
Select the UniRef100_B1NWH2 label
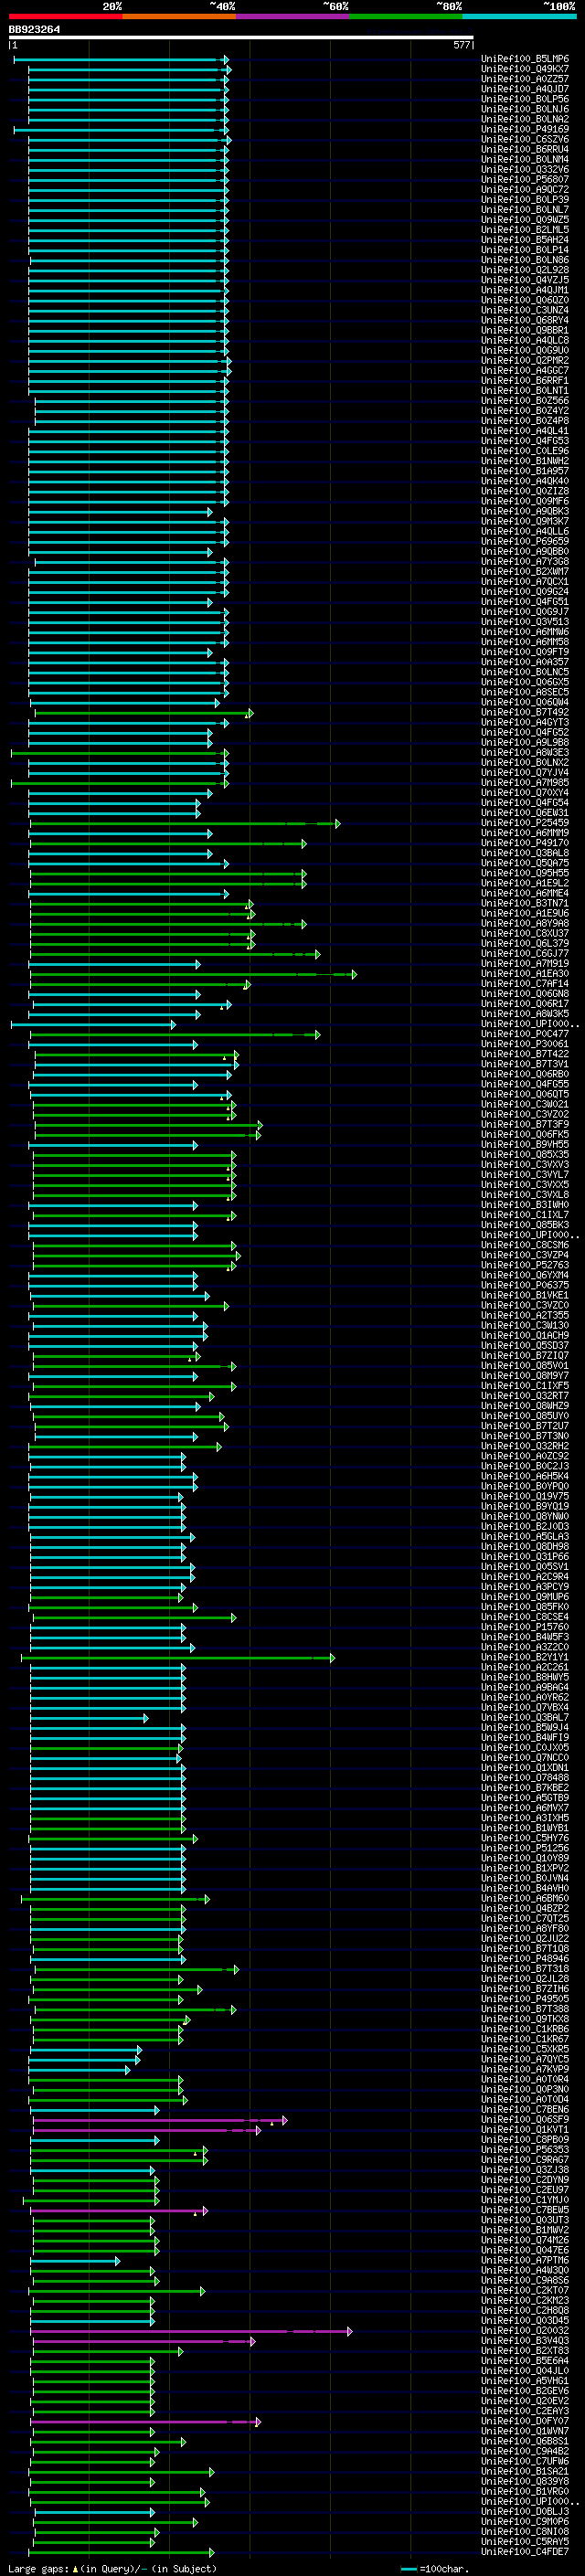point(525,461)
